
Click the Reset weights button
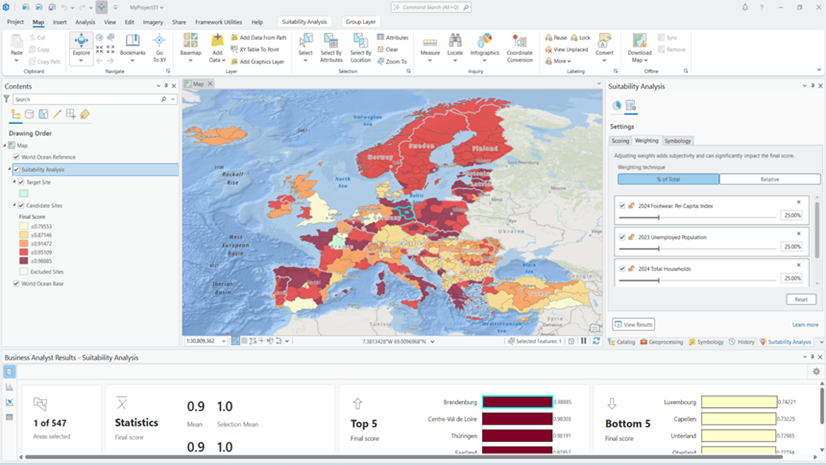pyautogui.click(x=801, y=299)
